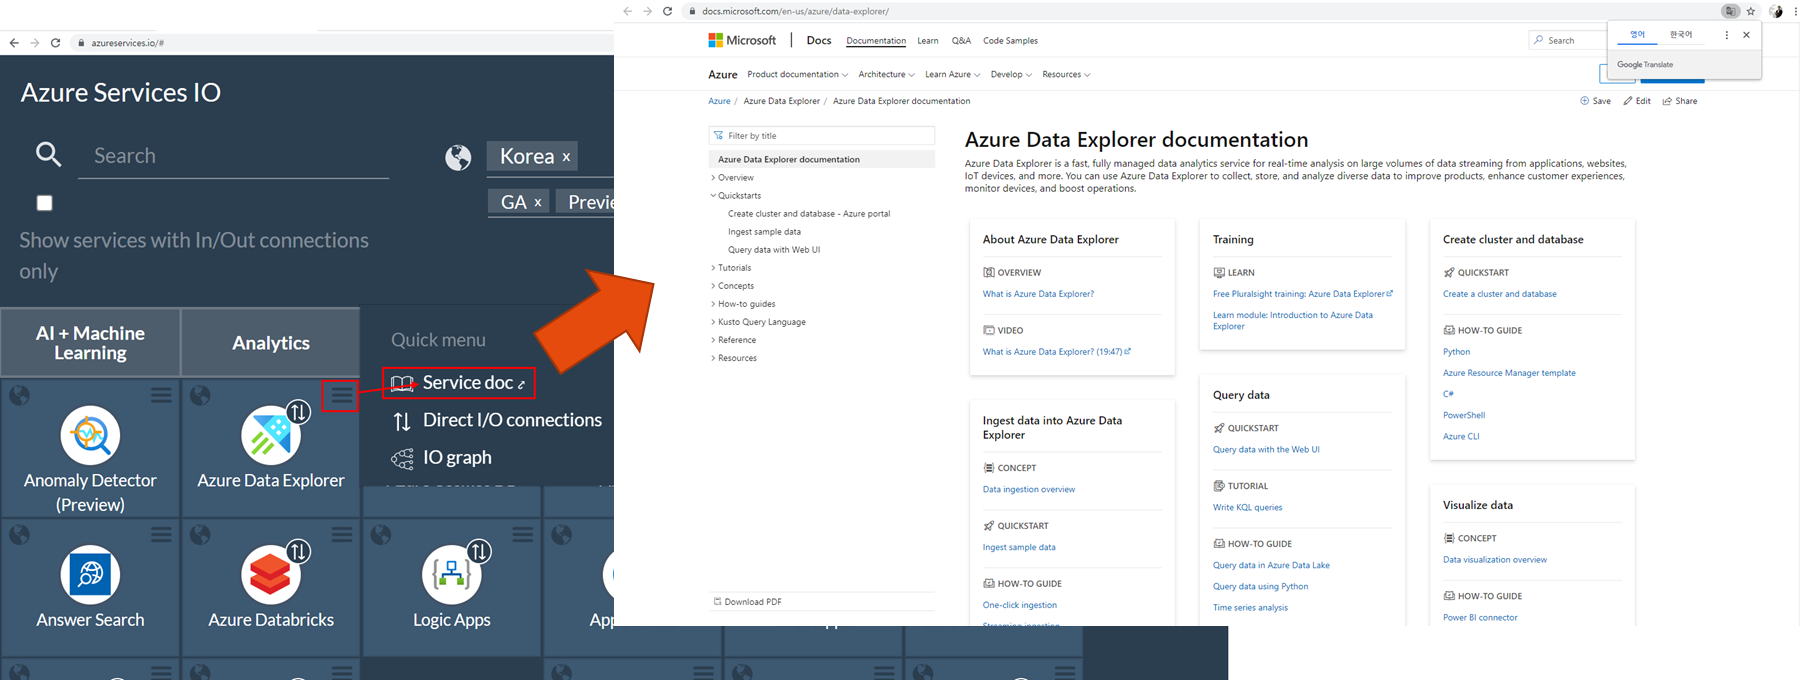Open the hamburger menu on the Answer Search tile
The height and width of the screenshot is (680, 1800).
point(161,535)
